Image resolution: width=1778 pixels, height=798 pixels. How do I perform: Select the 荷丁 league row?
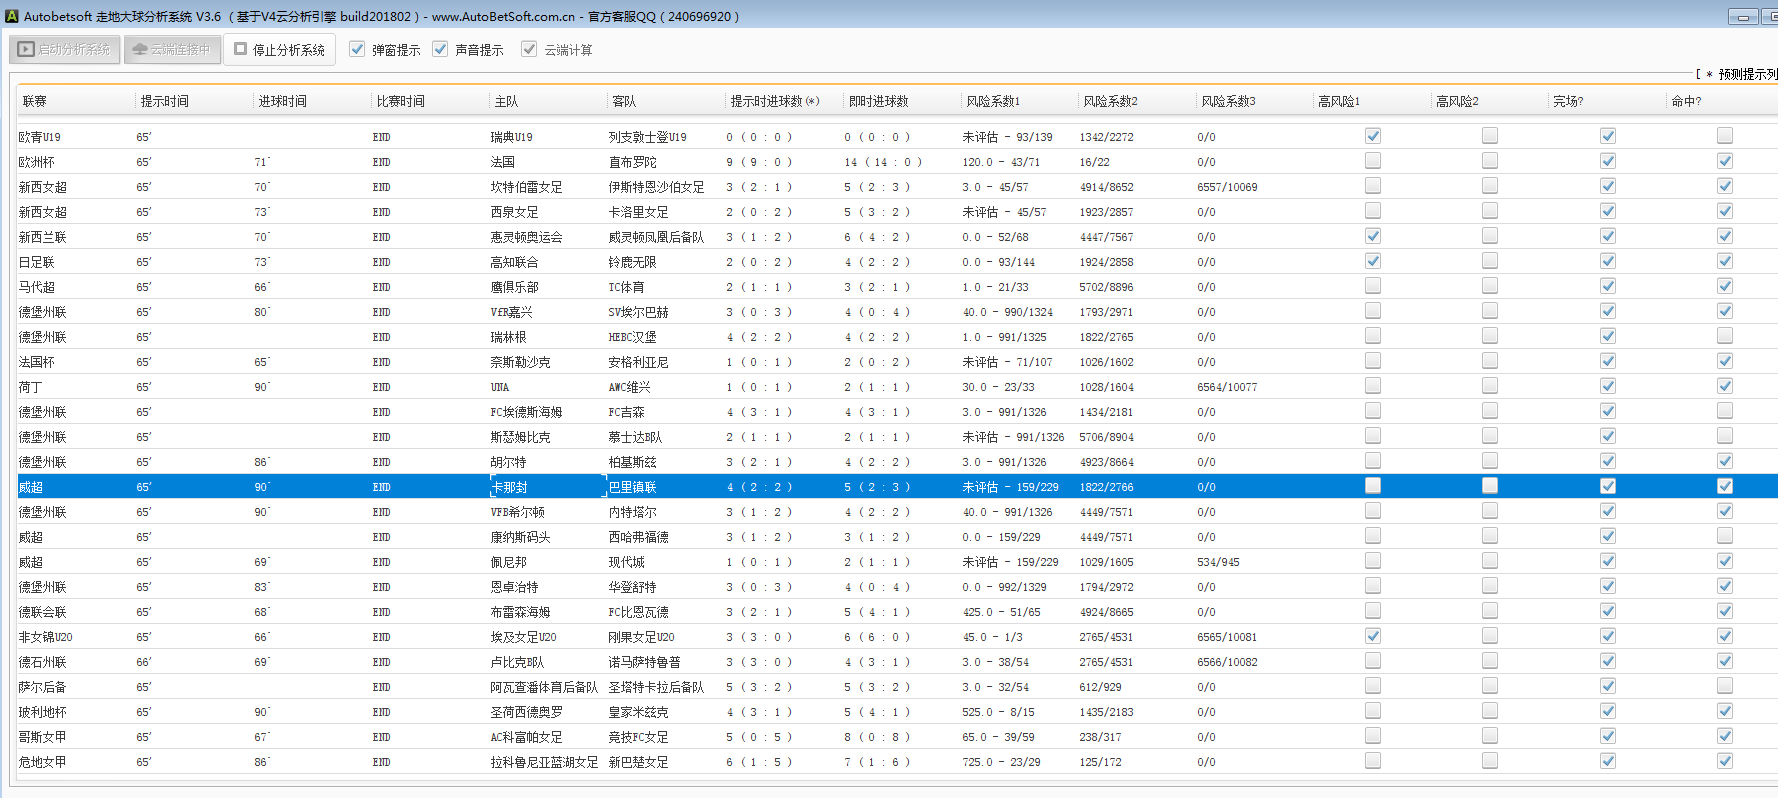[x=31, y=387]
